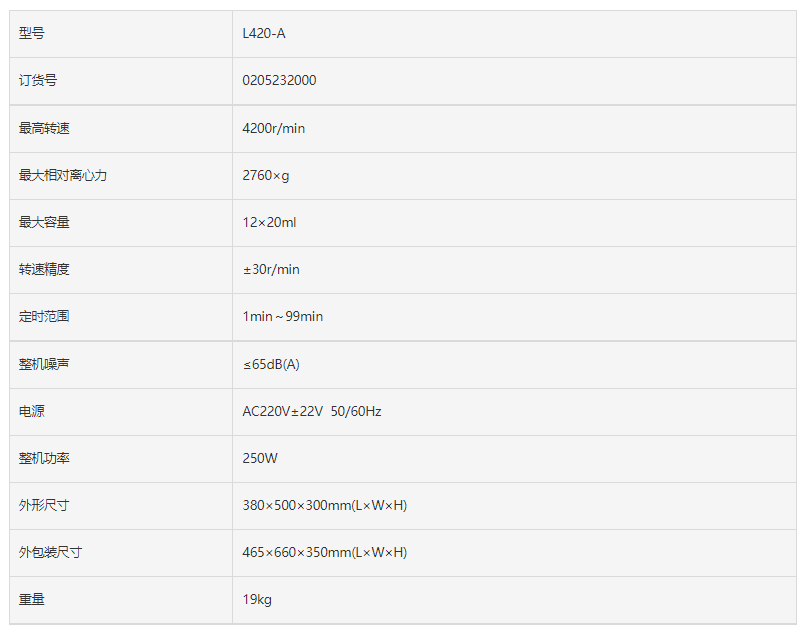Screen dimensions: 809x637
Task: Click the 重量 row label
Action: 32,599
